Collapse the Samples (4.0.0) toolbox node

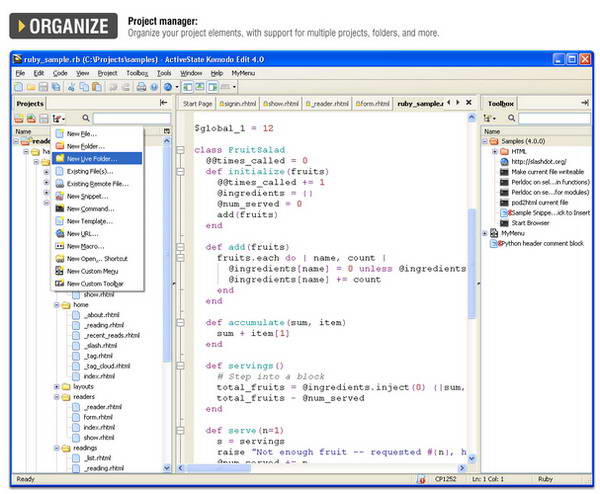pos(486,141)
